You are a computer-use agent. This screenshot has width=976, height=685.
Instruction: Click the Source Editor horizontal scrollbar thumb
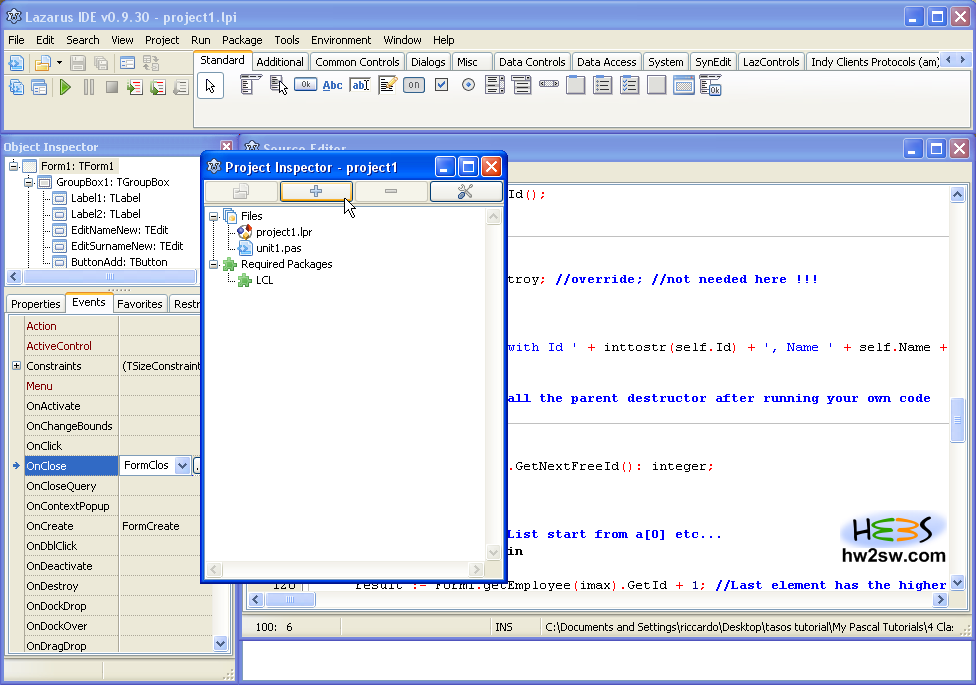(x=289, y=599)
